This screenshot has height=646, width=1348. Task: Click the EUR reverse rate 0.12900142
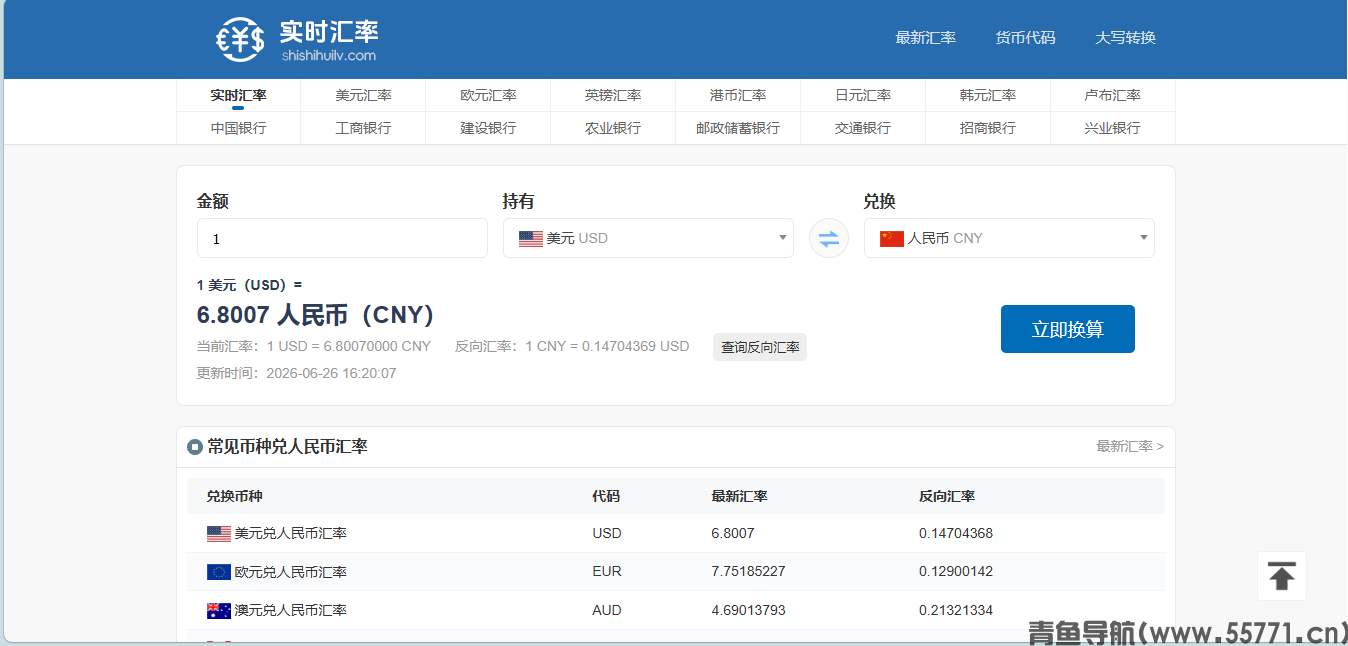pos(956,571)
